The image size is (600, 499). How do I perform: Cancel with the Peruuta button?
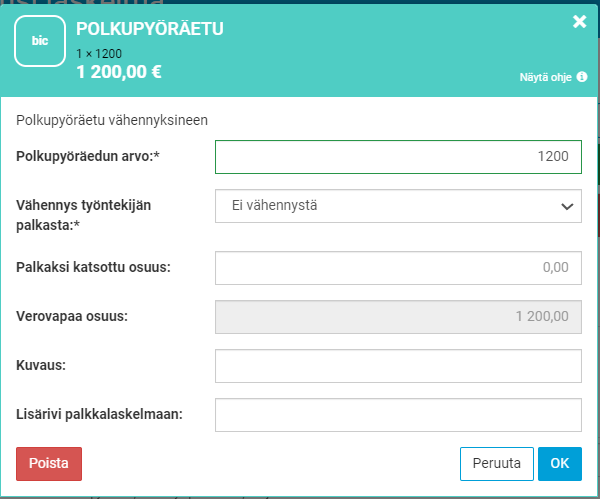[496, 464]
